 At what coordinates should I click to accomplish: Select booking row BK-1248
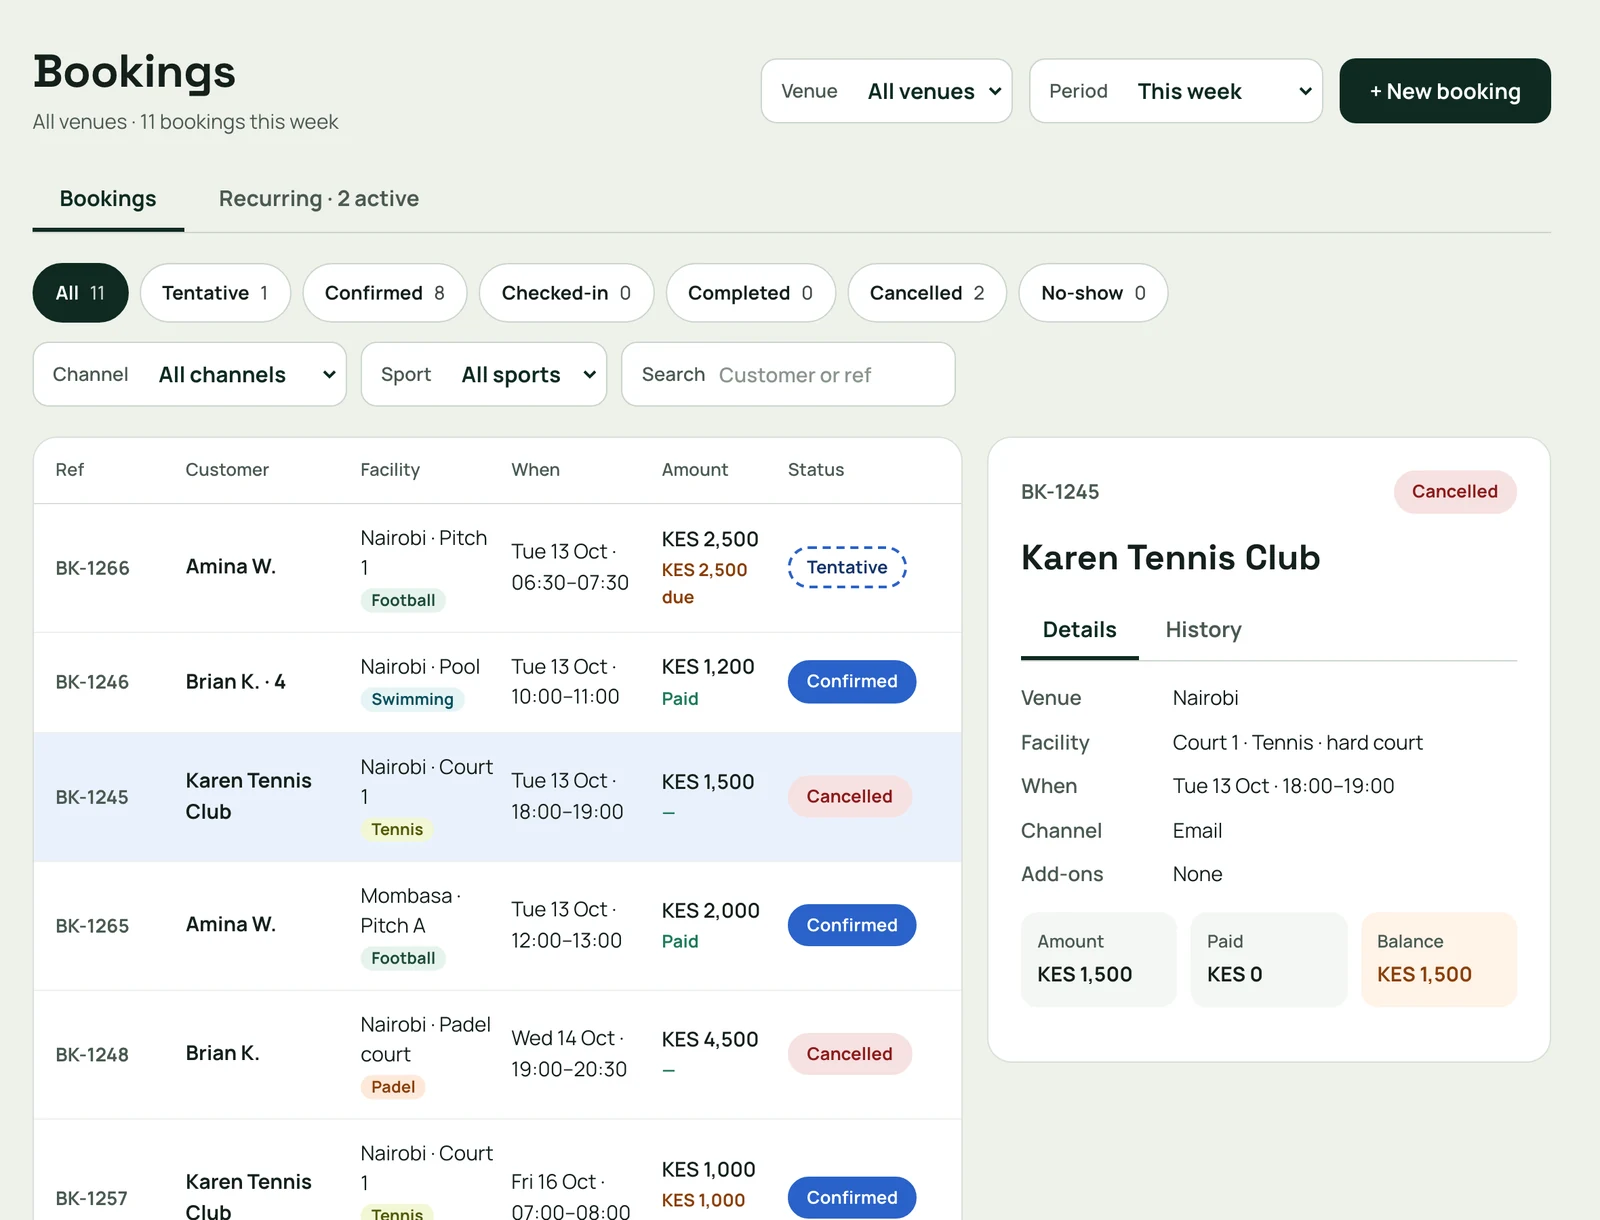click(x=497, y=1055)
